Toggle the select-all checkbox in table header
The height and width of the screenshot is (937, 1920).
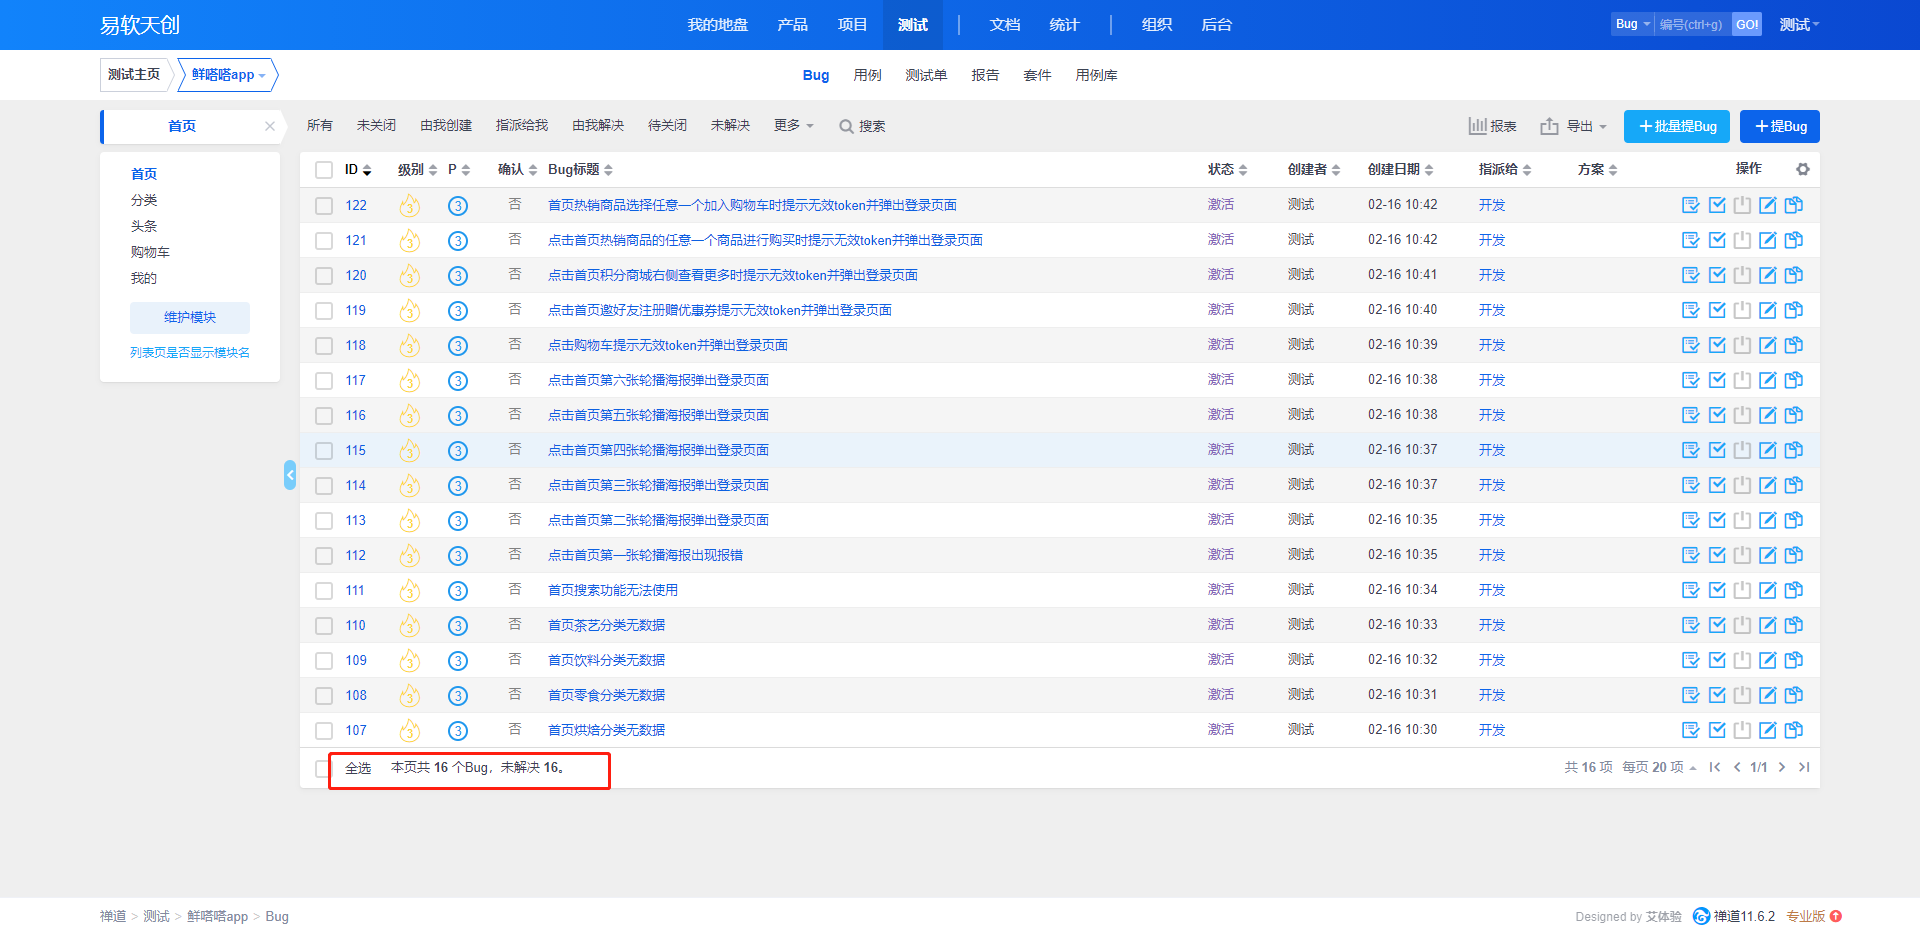tap(324, 170)
